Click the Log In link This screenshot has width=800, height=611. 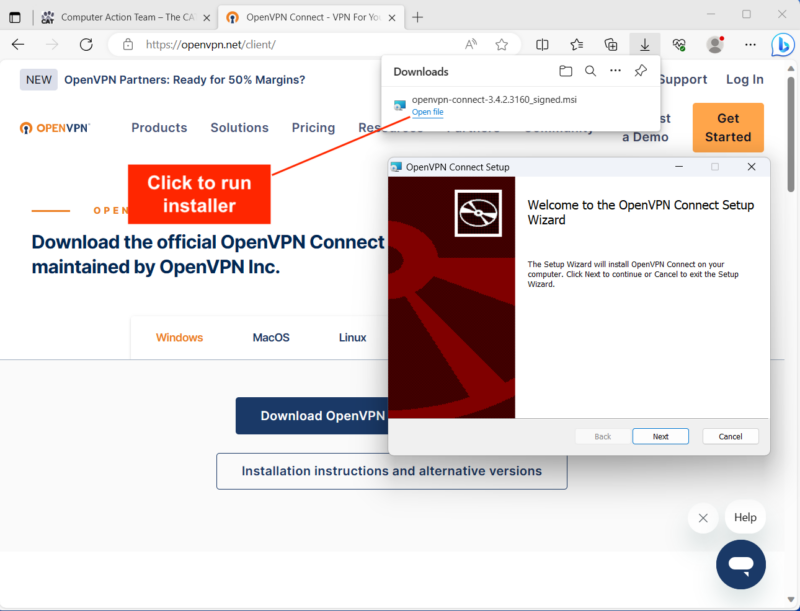coord(745,79)
